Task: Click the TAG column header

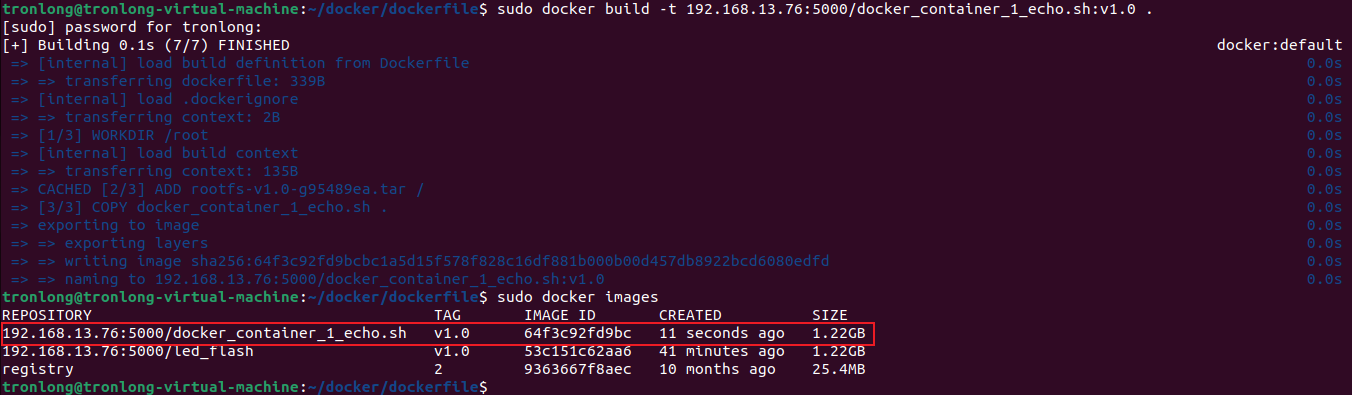Action: point(447,315)
